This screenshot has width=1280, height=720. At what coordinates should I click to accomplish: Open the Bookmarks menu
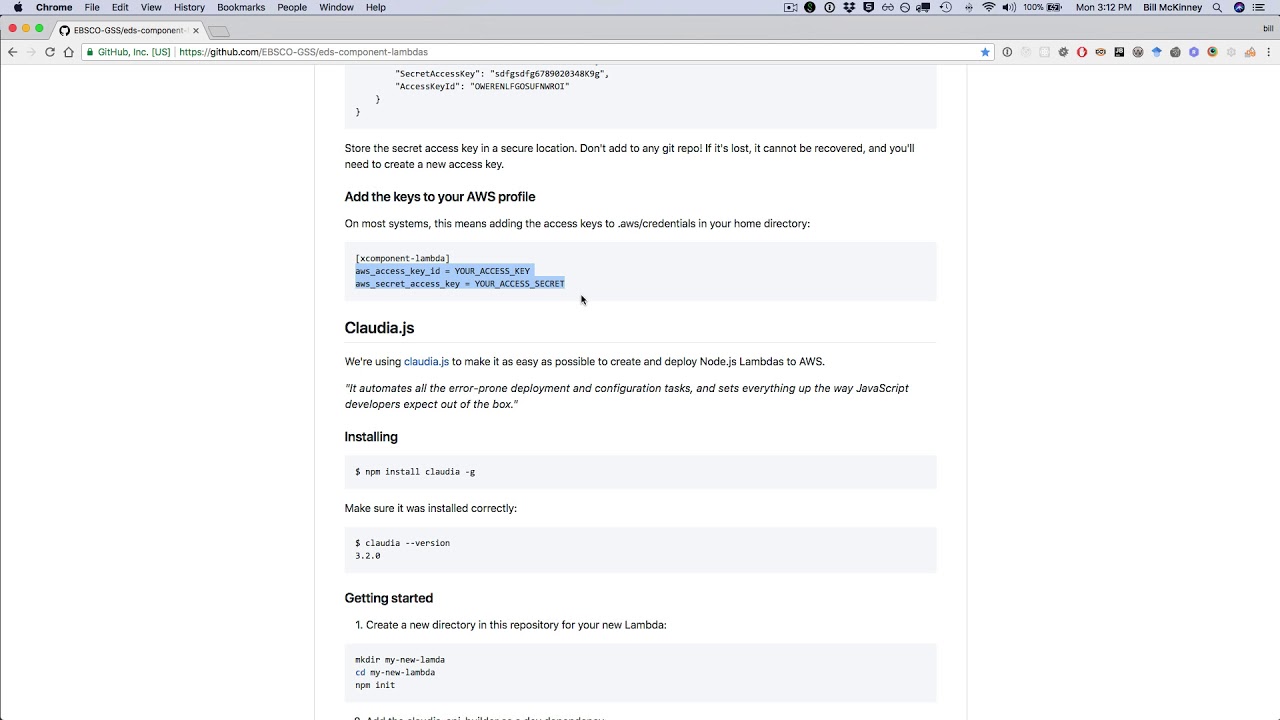pyautogui.click(x=241, y=7)
